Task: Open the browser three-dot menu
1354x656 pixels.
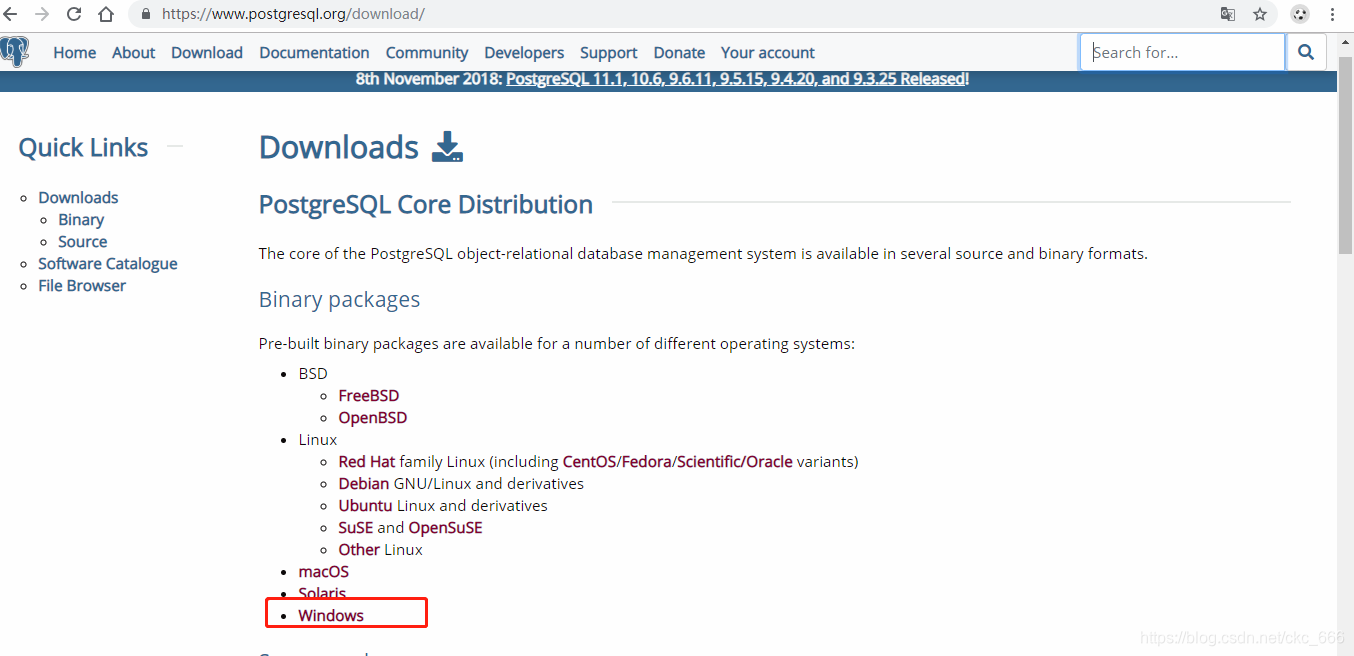Action: (x=1332, y=14)
